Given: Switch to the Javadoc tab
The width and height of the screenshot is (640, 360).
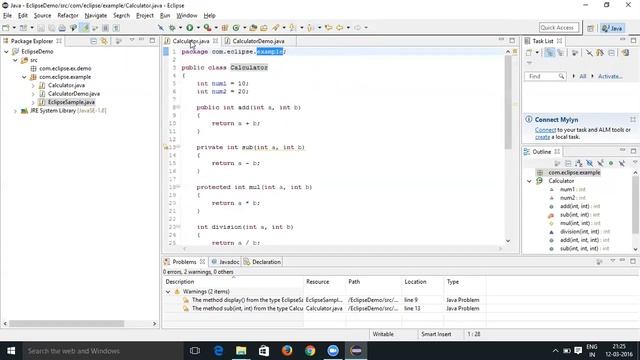Looking at the screenshot, I should point(225,262).
